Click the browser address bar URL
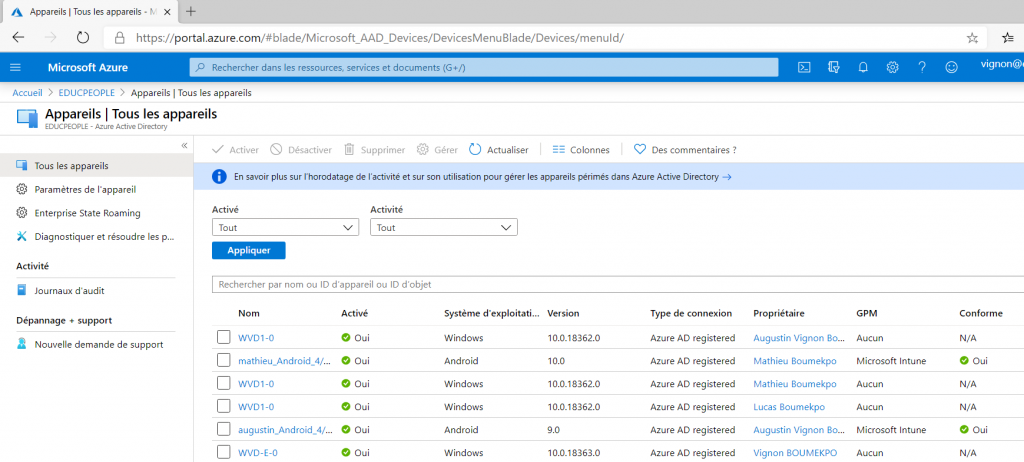This screenshot has height=462, width=1024. point(379,38)
